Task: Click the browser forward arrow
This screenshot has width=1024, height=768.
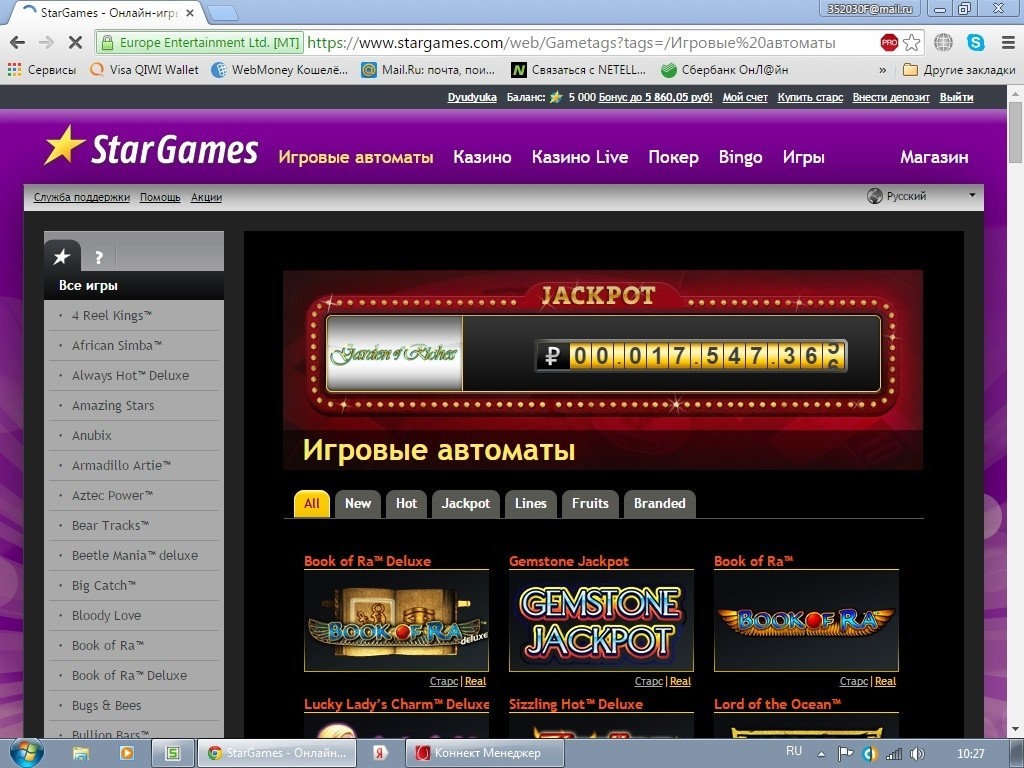Action: pyautogui.click(x=46, y=43)
